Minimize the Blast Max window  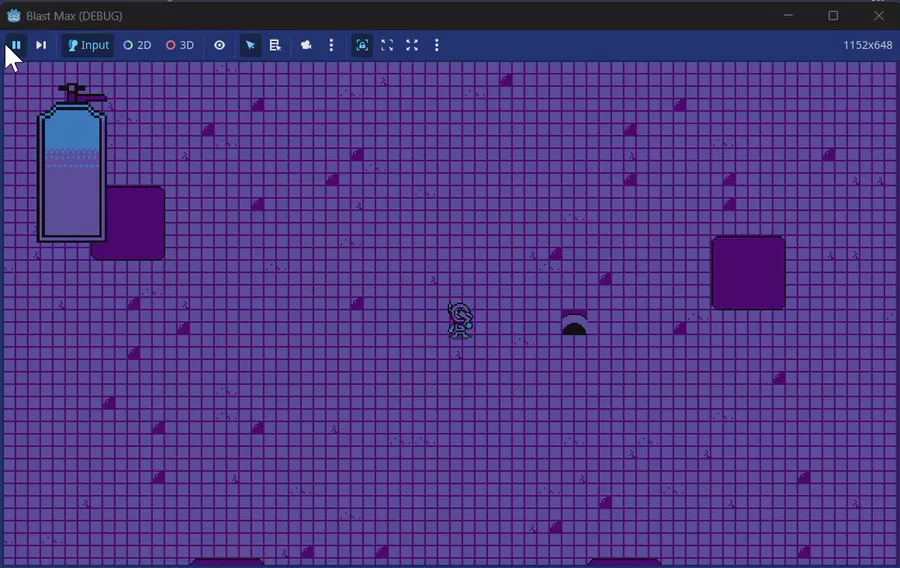(788, 15)
